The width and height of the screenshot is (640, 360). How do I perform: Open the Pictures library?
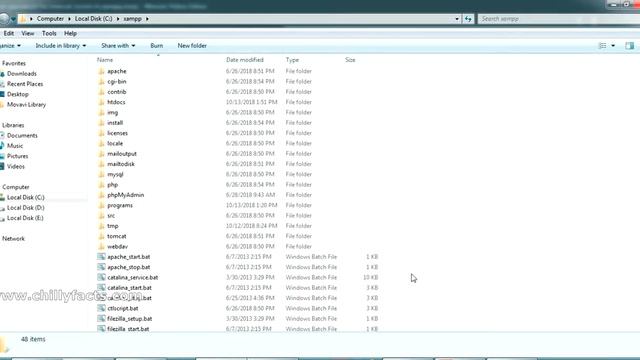pyautogui.click(x=18, y=156)
